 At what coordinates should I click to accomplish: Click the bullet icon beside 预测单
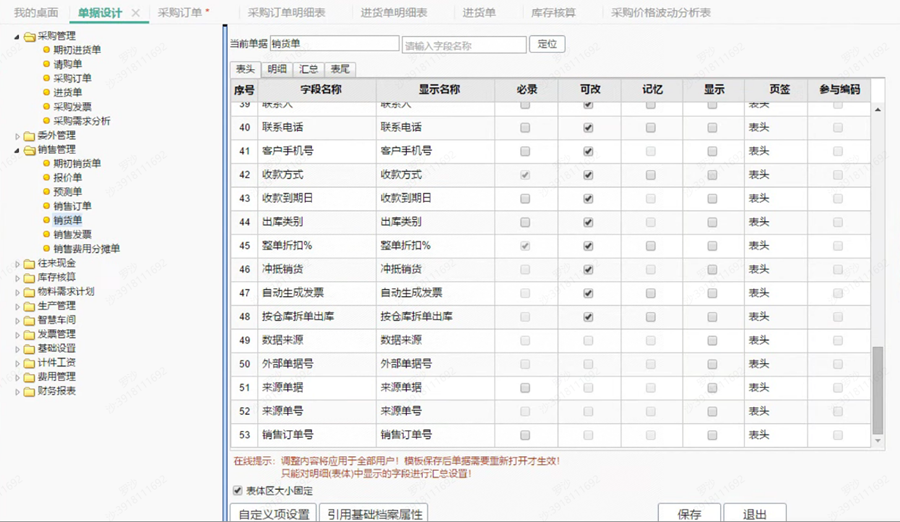(46, 192)
